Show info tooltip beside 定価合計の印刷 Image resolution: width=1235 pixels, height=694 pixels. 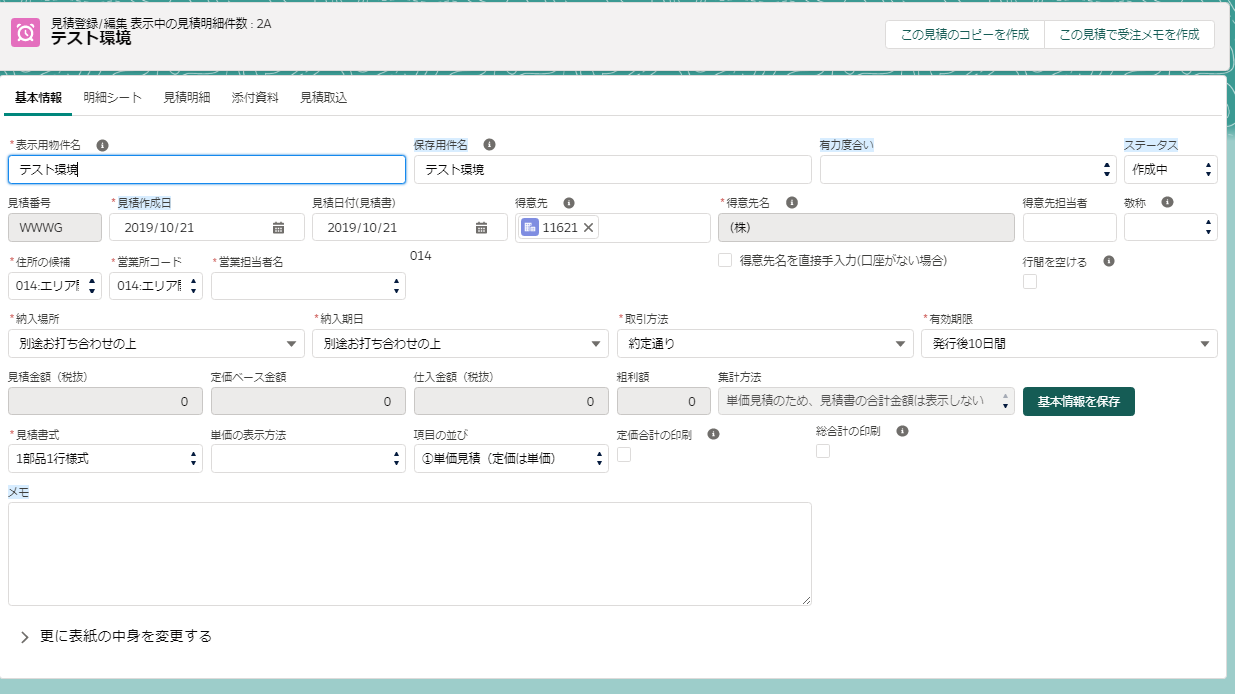click(x=713, y=435)
